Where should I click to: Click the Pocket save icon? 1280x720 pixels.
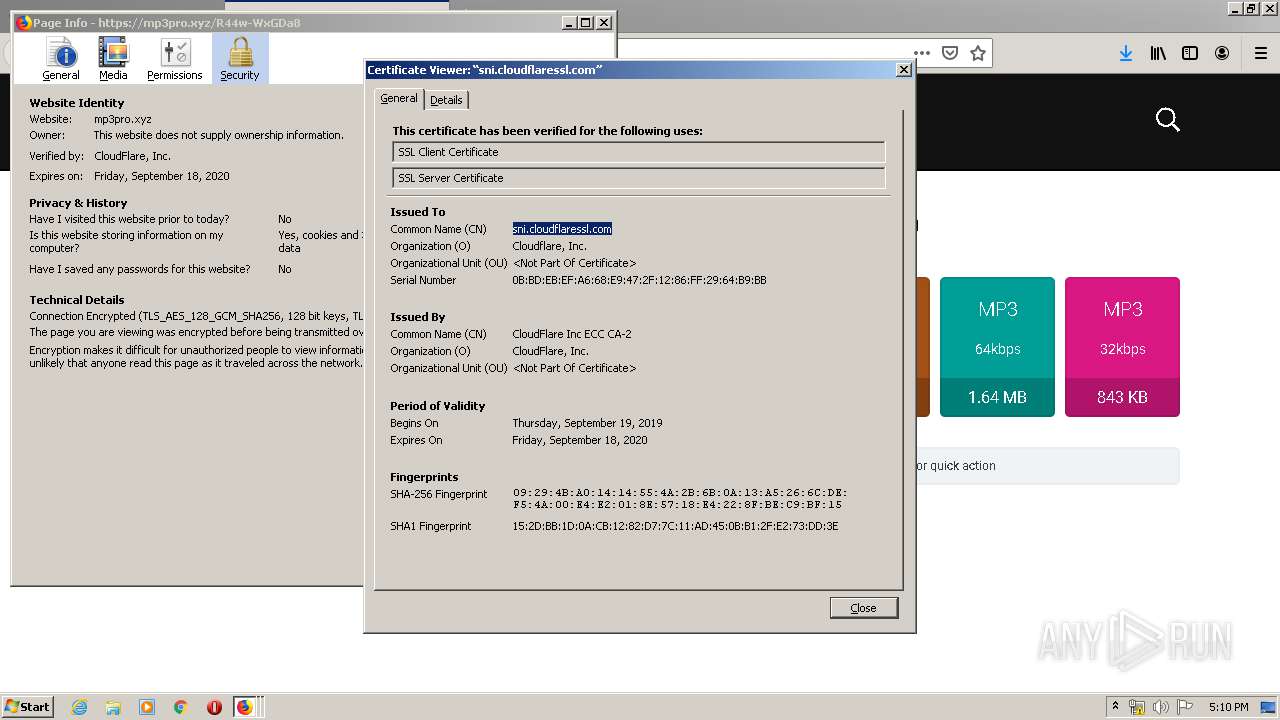950,54
